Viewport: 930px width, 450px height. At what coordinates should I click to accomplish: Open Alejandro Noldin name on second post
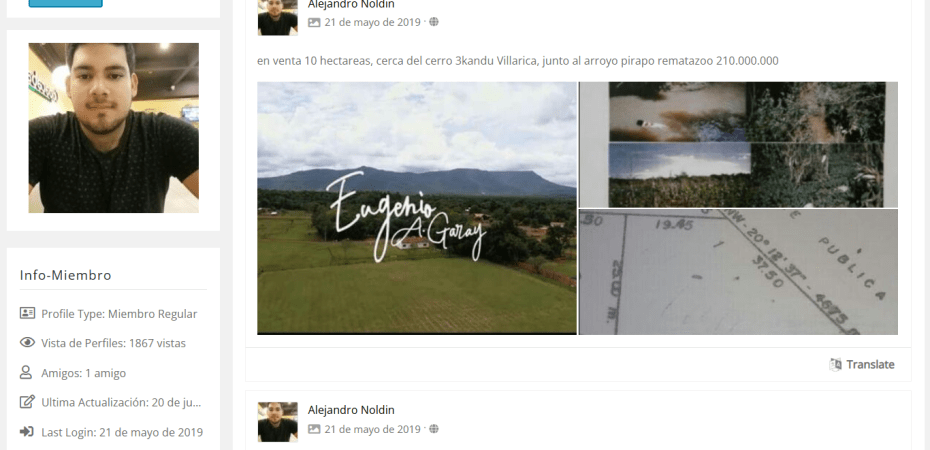point(351,410)
